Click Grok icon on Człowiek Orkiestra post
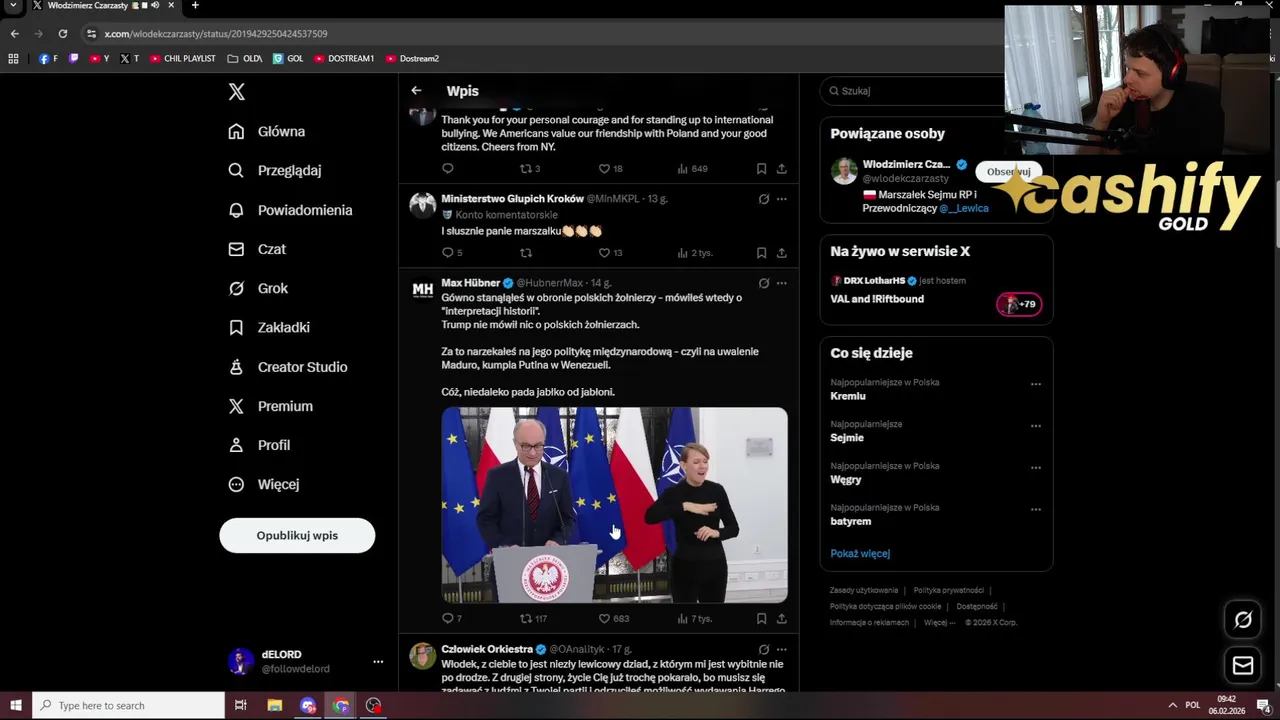The height and width of the screenshot is (720, 1280). 764,649
